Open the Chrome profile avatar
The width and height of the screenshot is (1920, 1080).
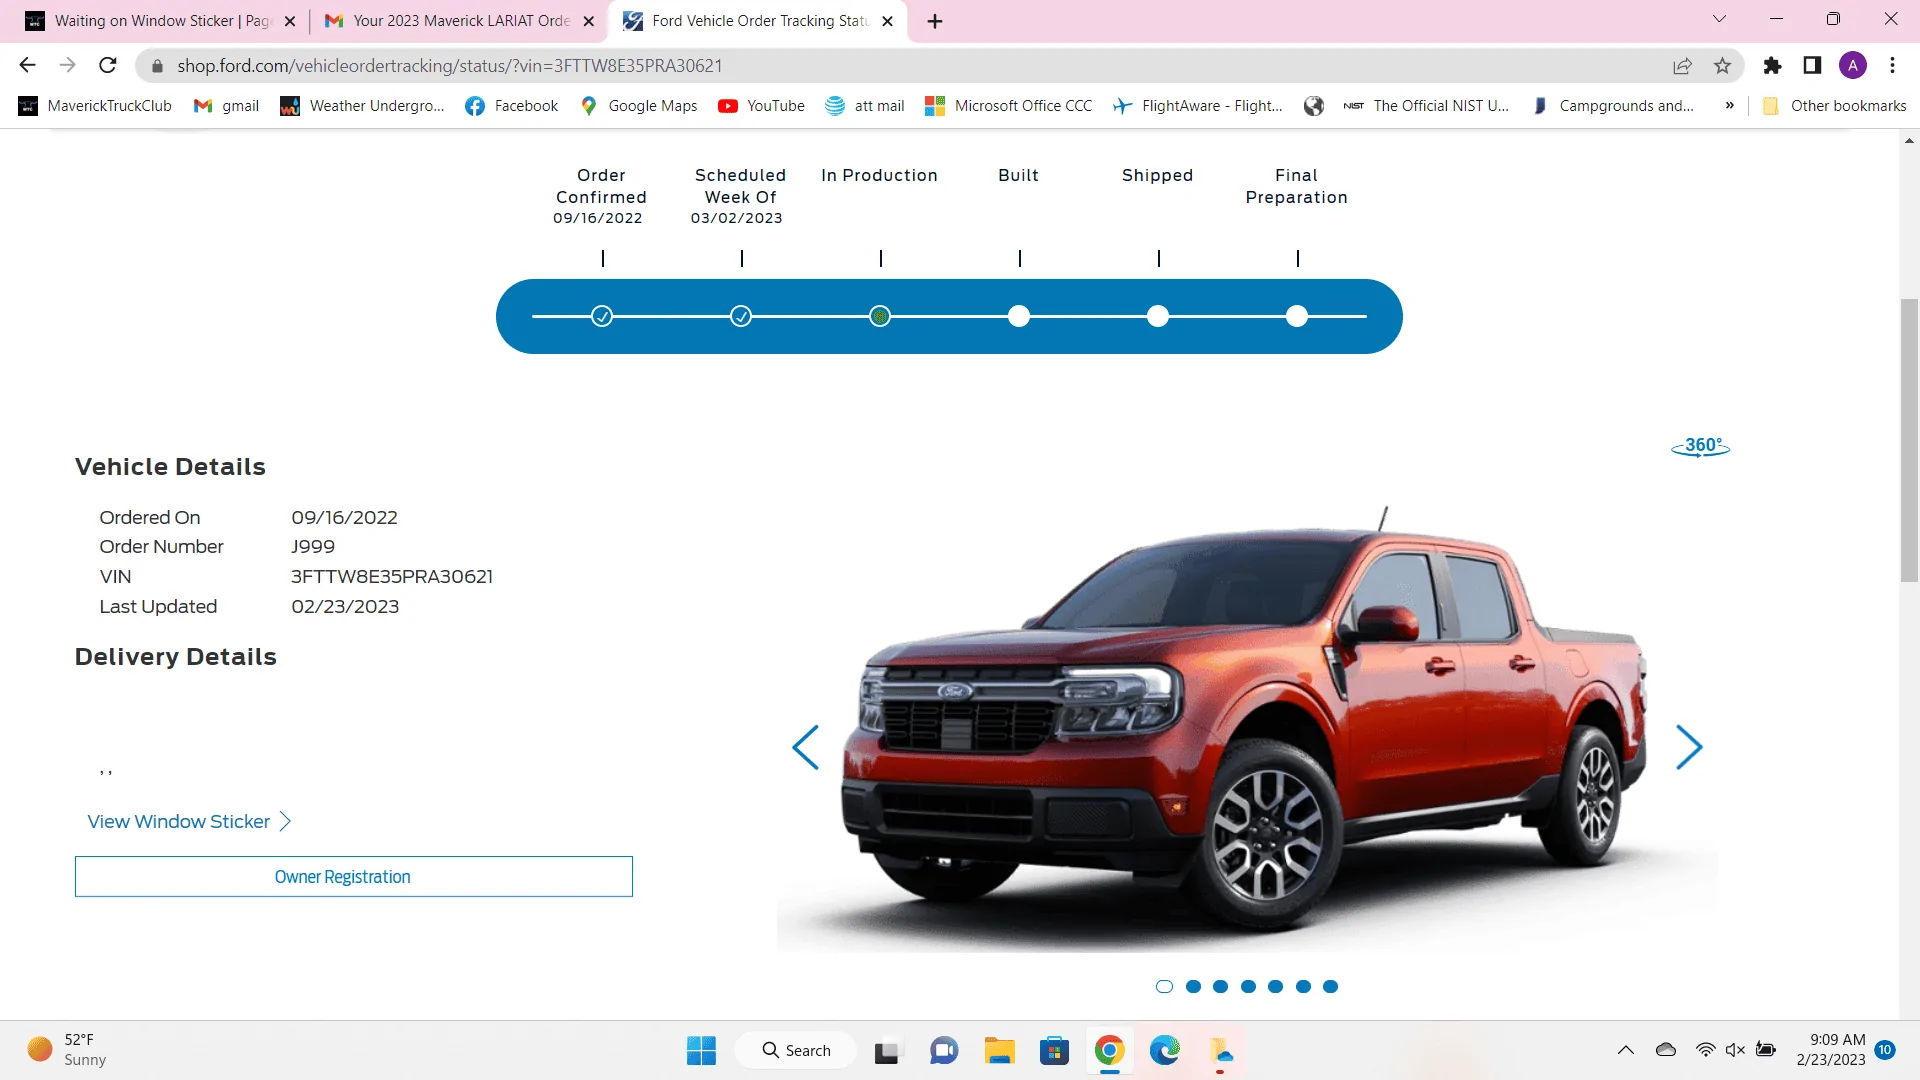pyautogui.click(x=1853, y=66)
